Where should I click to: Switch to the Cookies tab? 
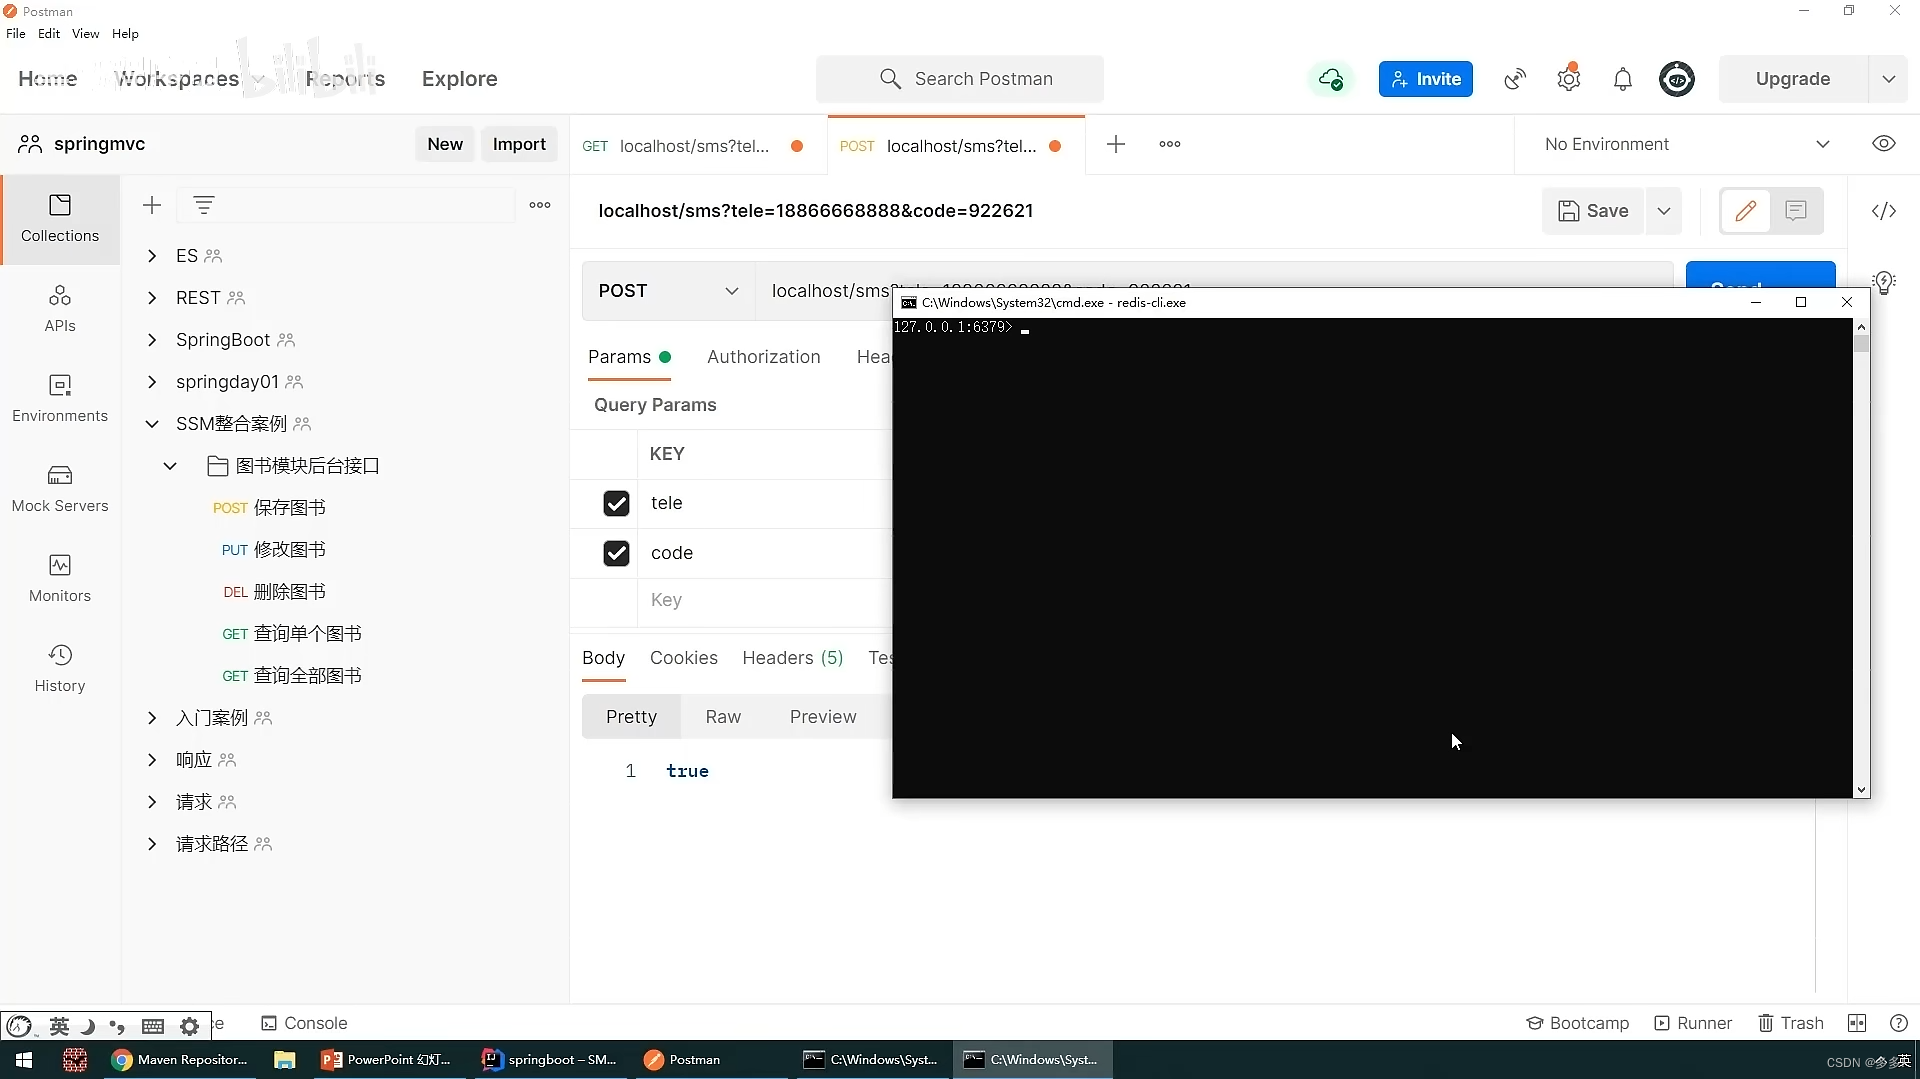(x=684, y=658)
